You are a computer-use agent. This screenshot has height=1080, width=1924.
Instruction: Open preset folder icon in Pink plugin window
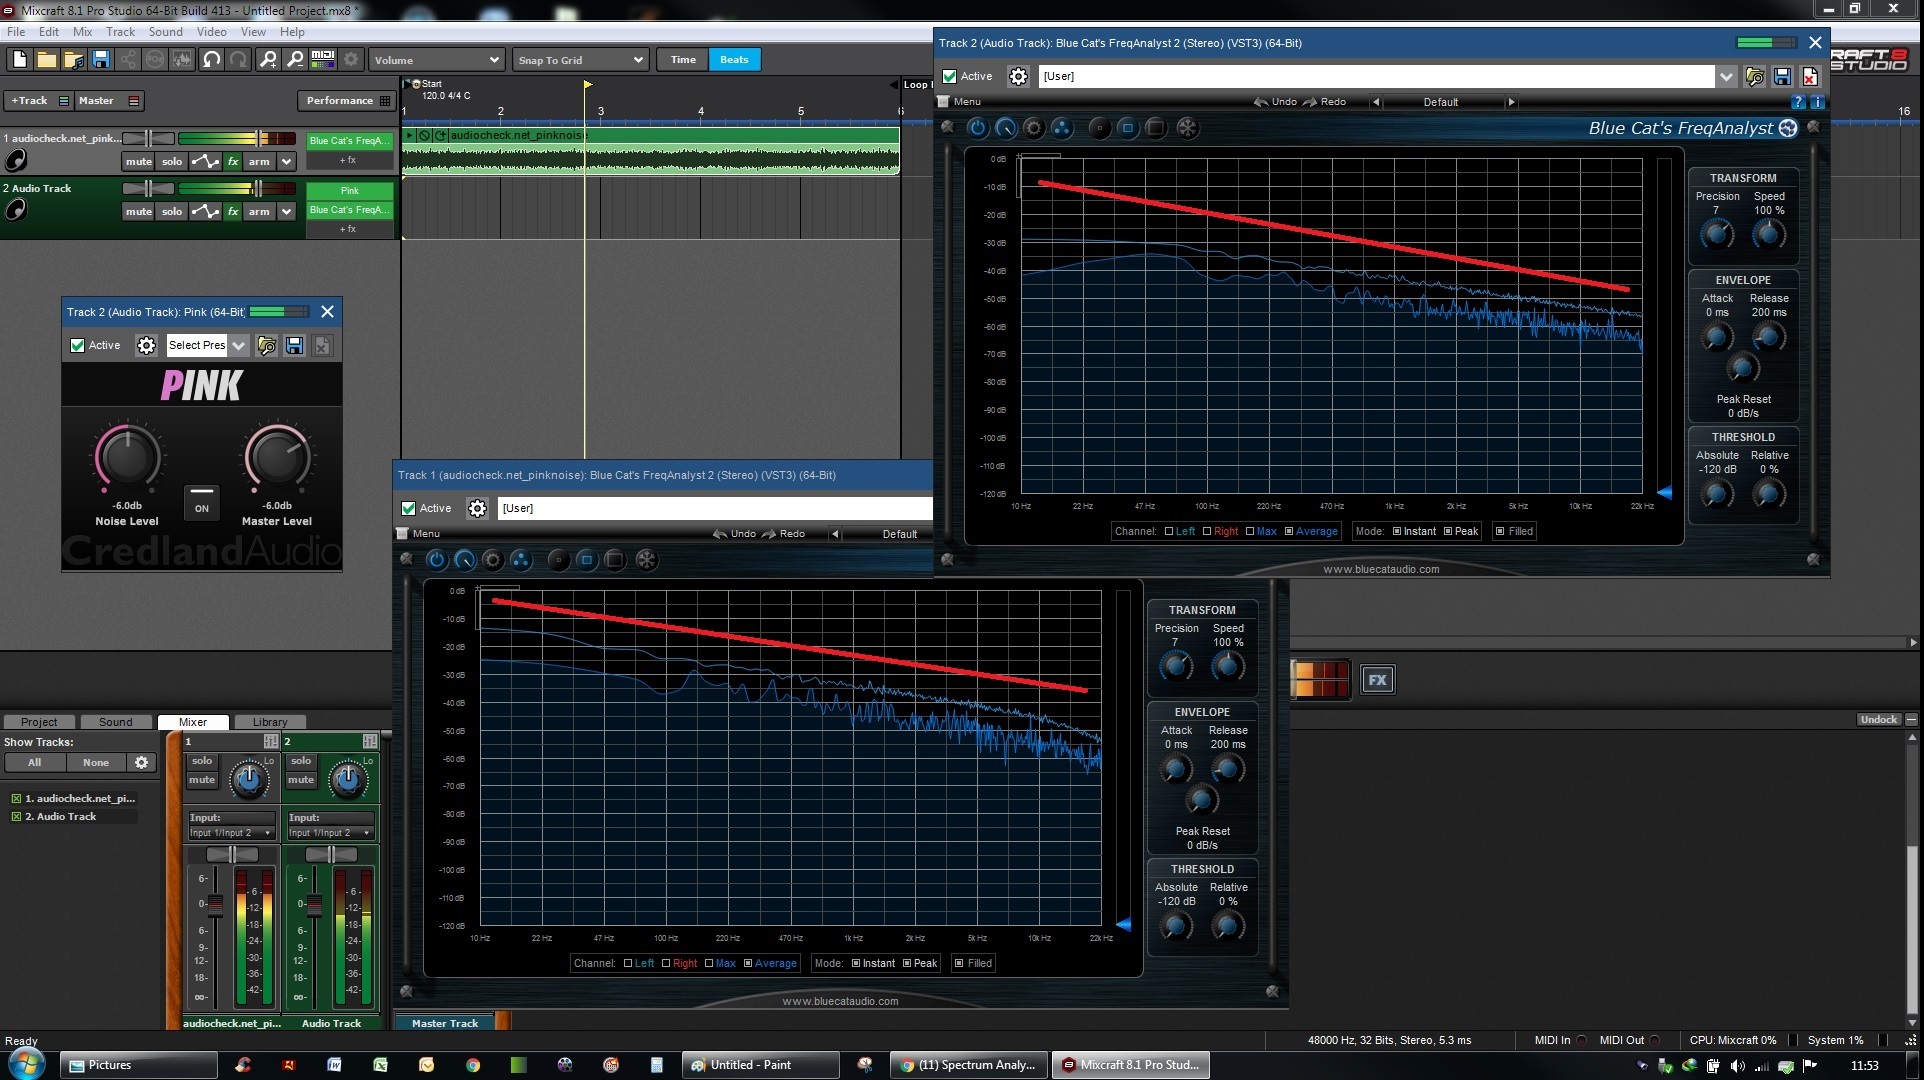click(266, 345)
